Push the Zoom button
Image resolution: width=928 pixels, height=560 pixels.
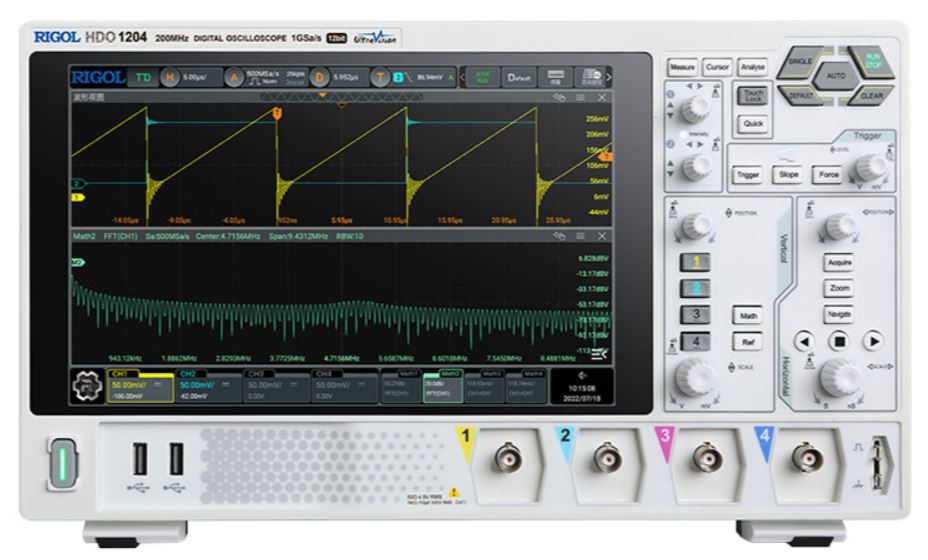tap(839, 288)
